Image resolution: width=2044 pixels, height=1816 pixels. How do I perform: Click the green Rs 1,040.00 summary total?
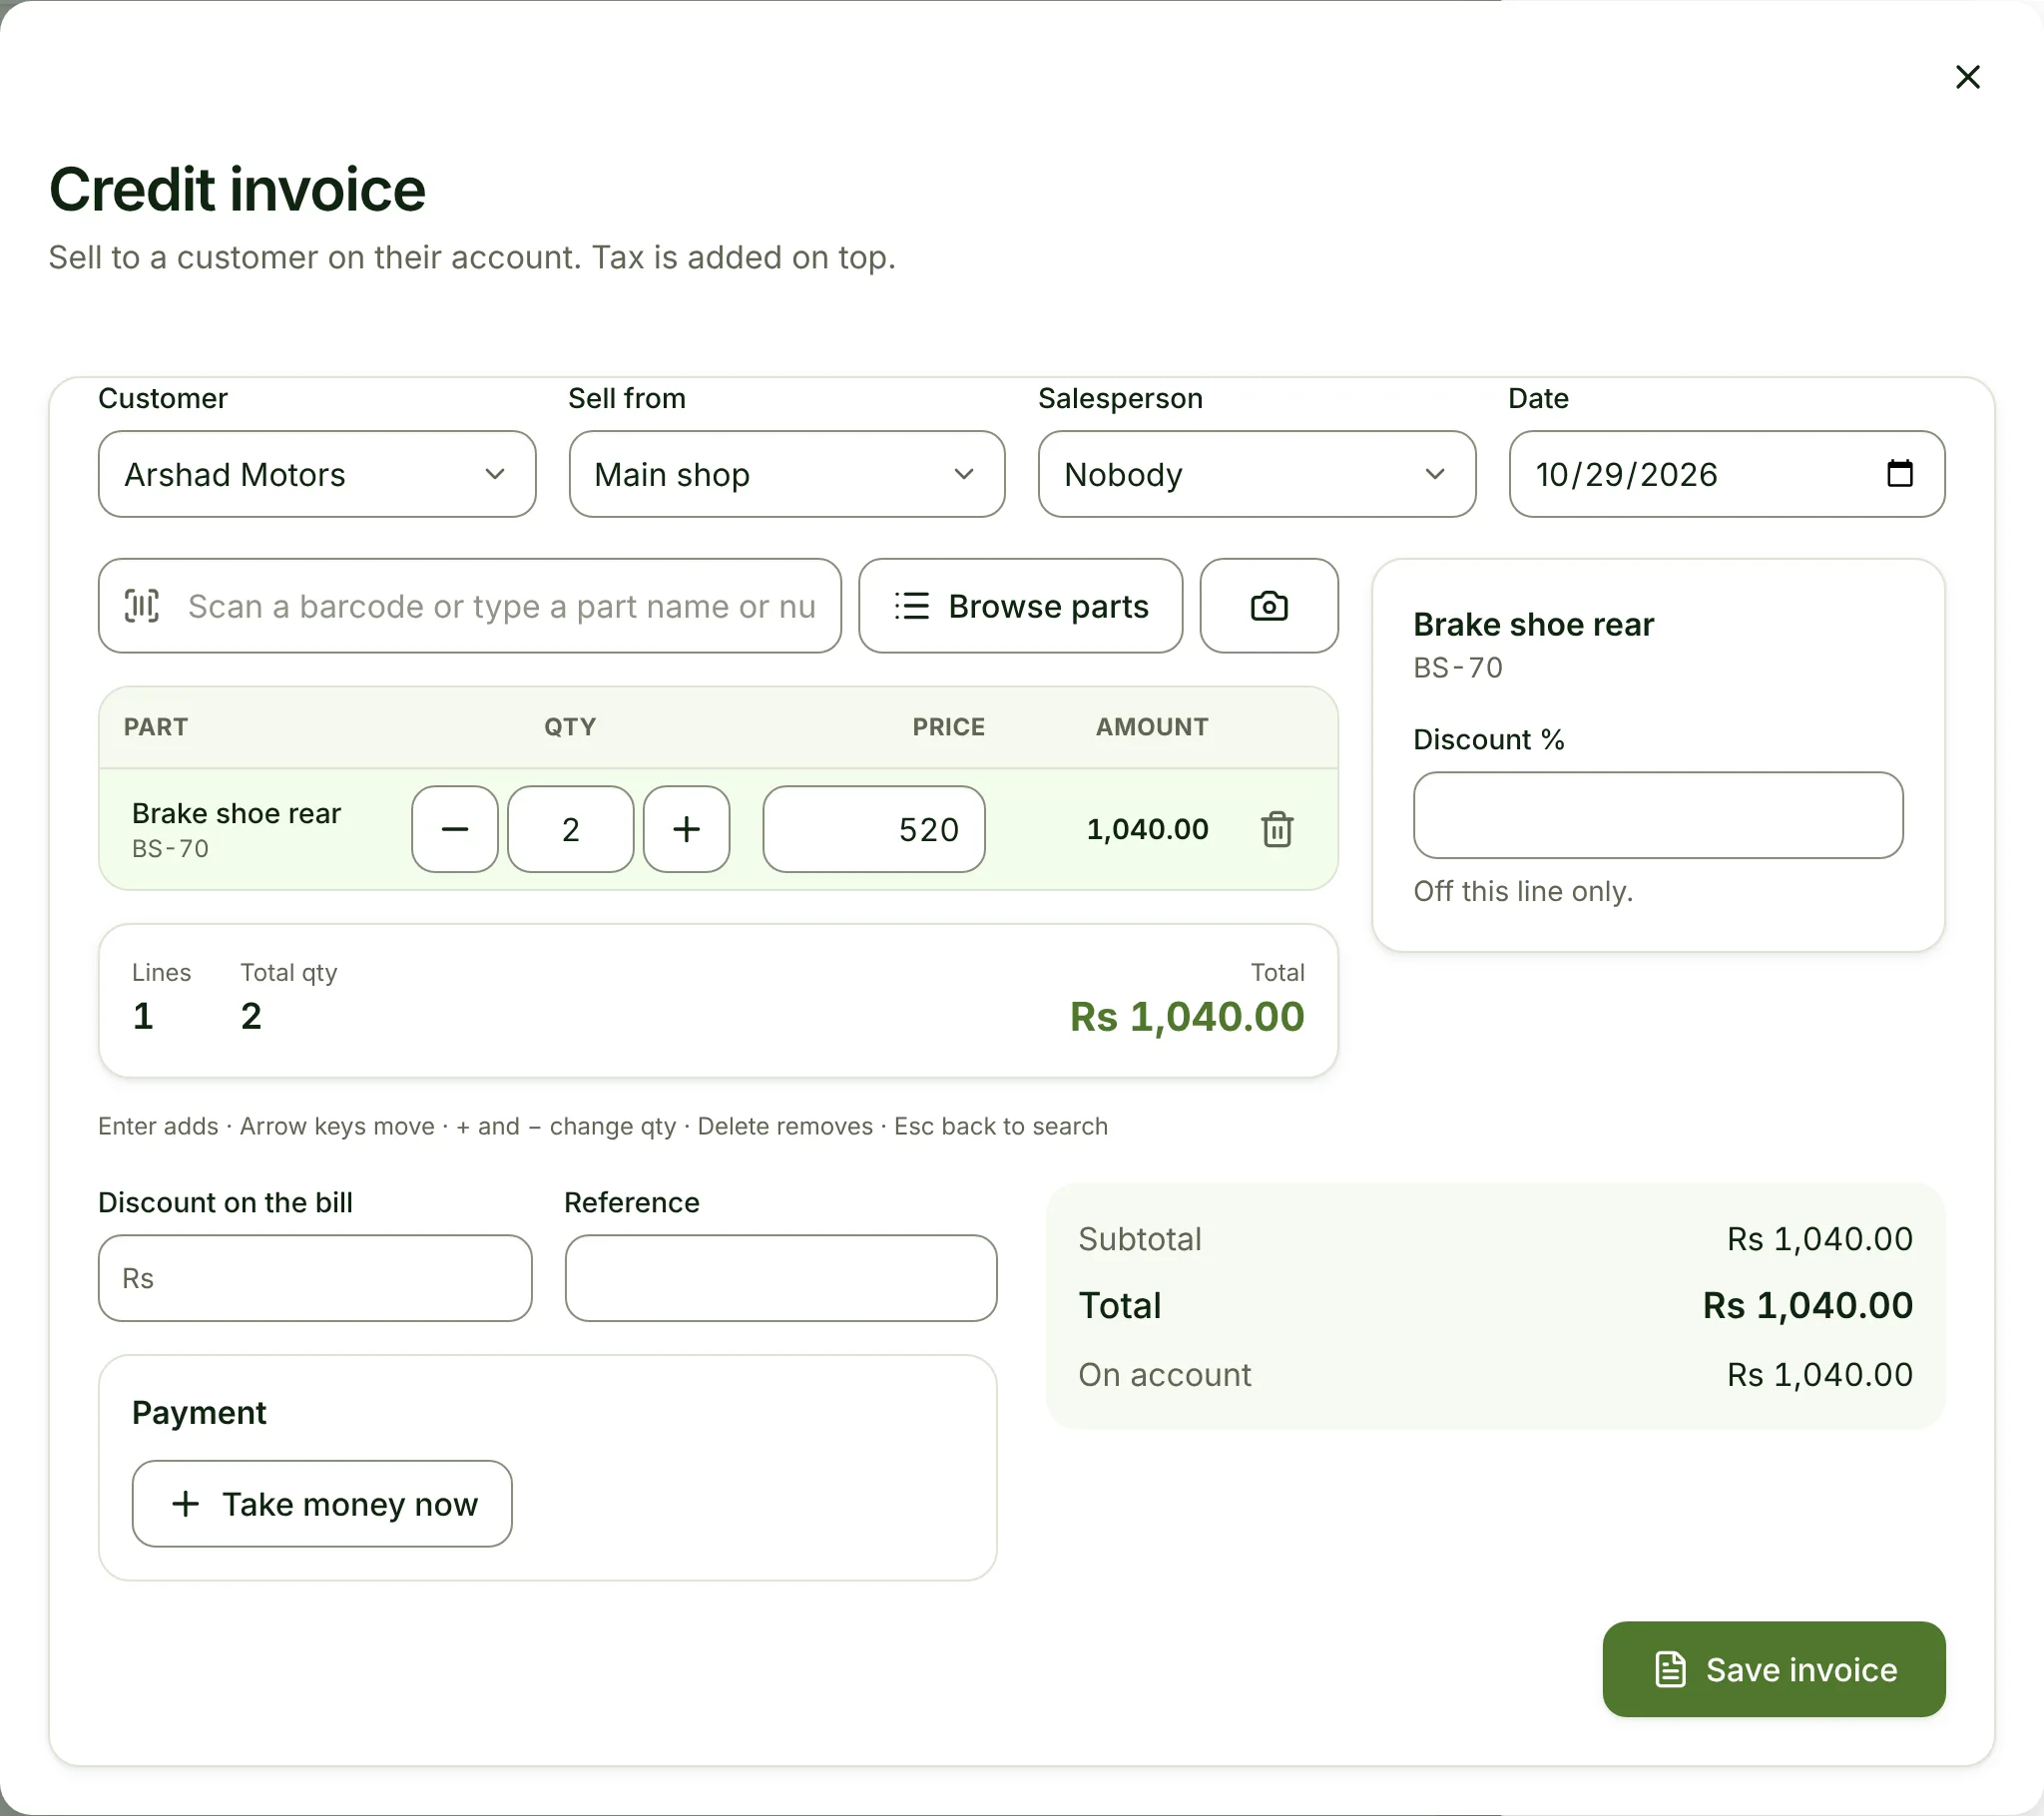click(x=1187, y=1017)
